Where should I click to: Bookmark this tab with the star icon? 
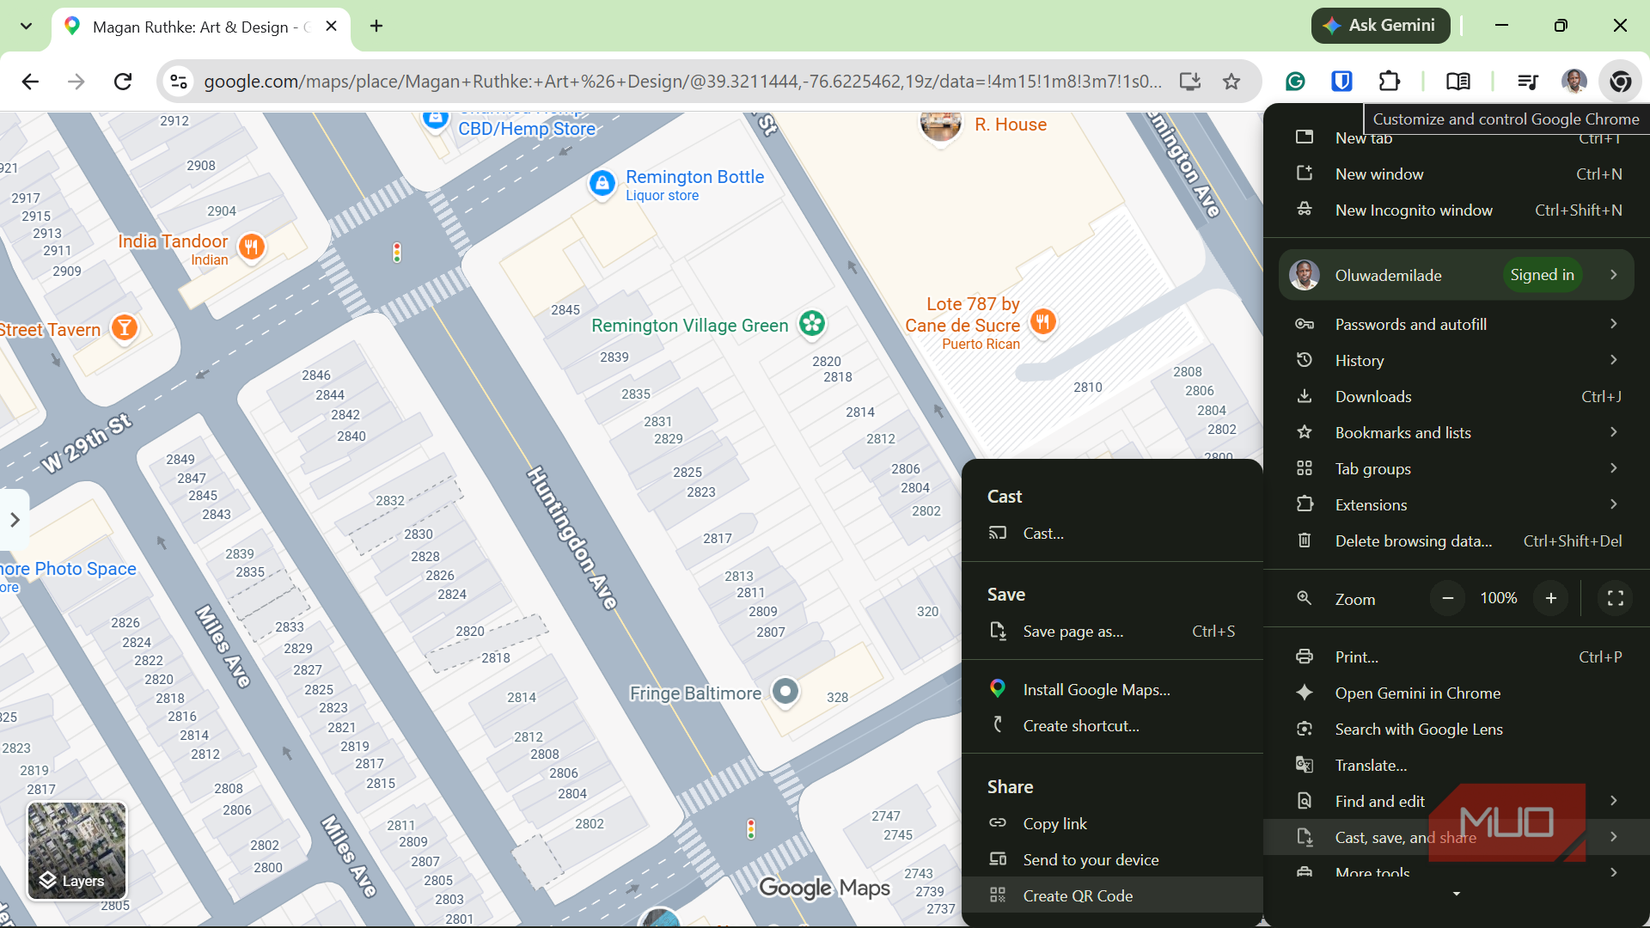point(1231,81)
